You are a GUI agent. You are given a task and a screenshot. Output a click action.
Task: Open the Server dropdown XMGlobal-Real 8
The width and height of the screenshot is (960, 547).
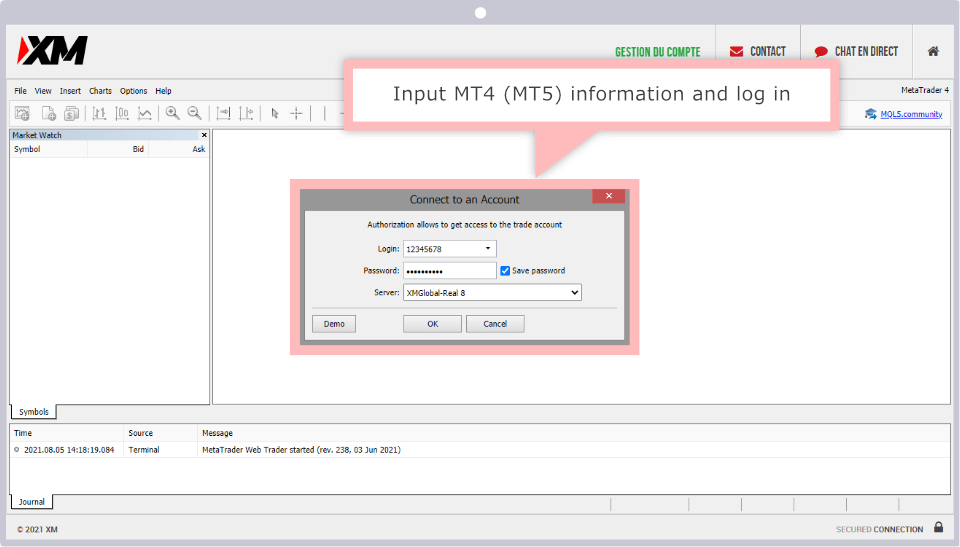click(x=492, y=293)
